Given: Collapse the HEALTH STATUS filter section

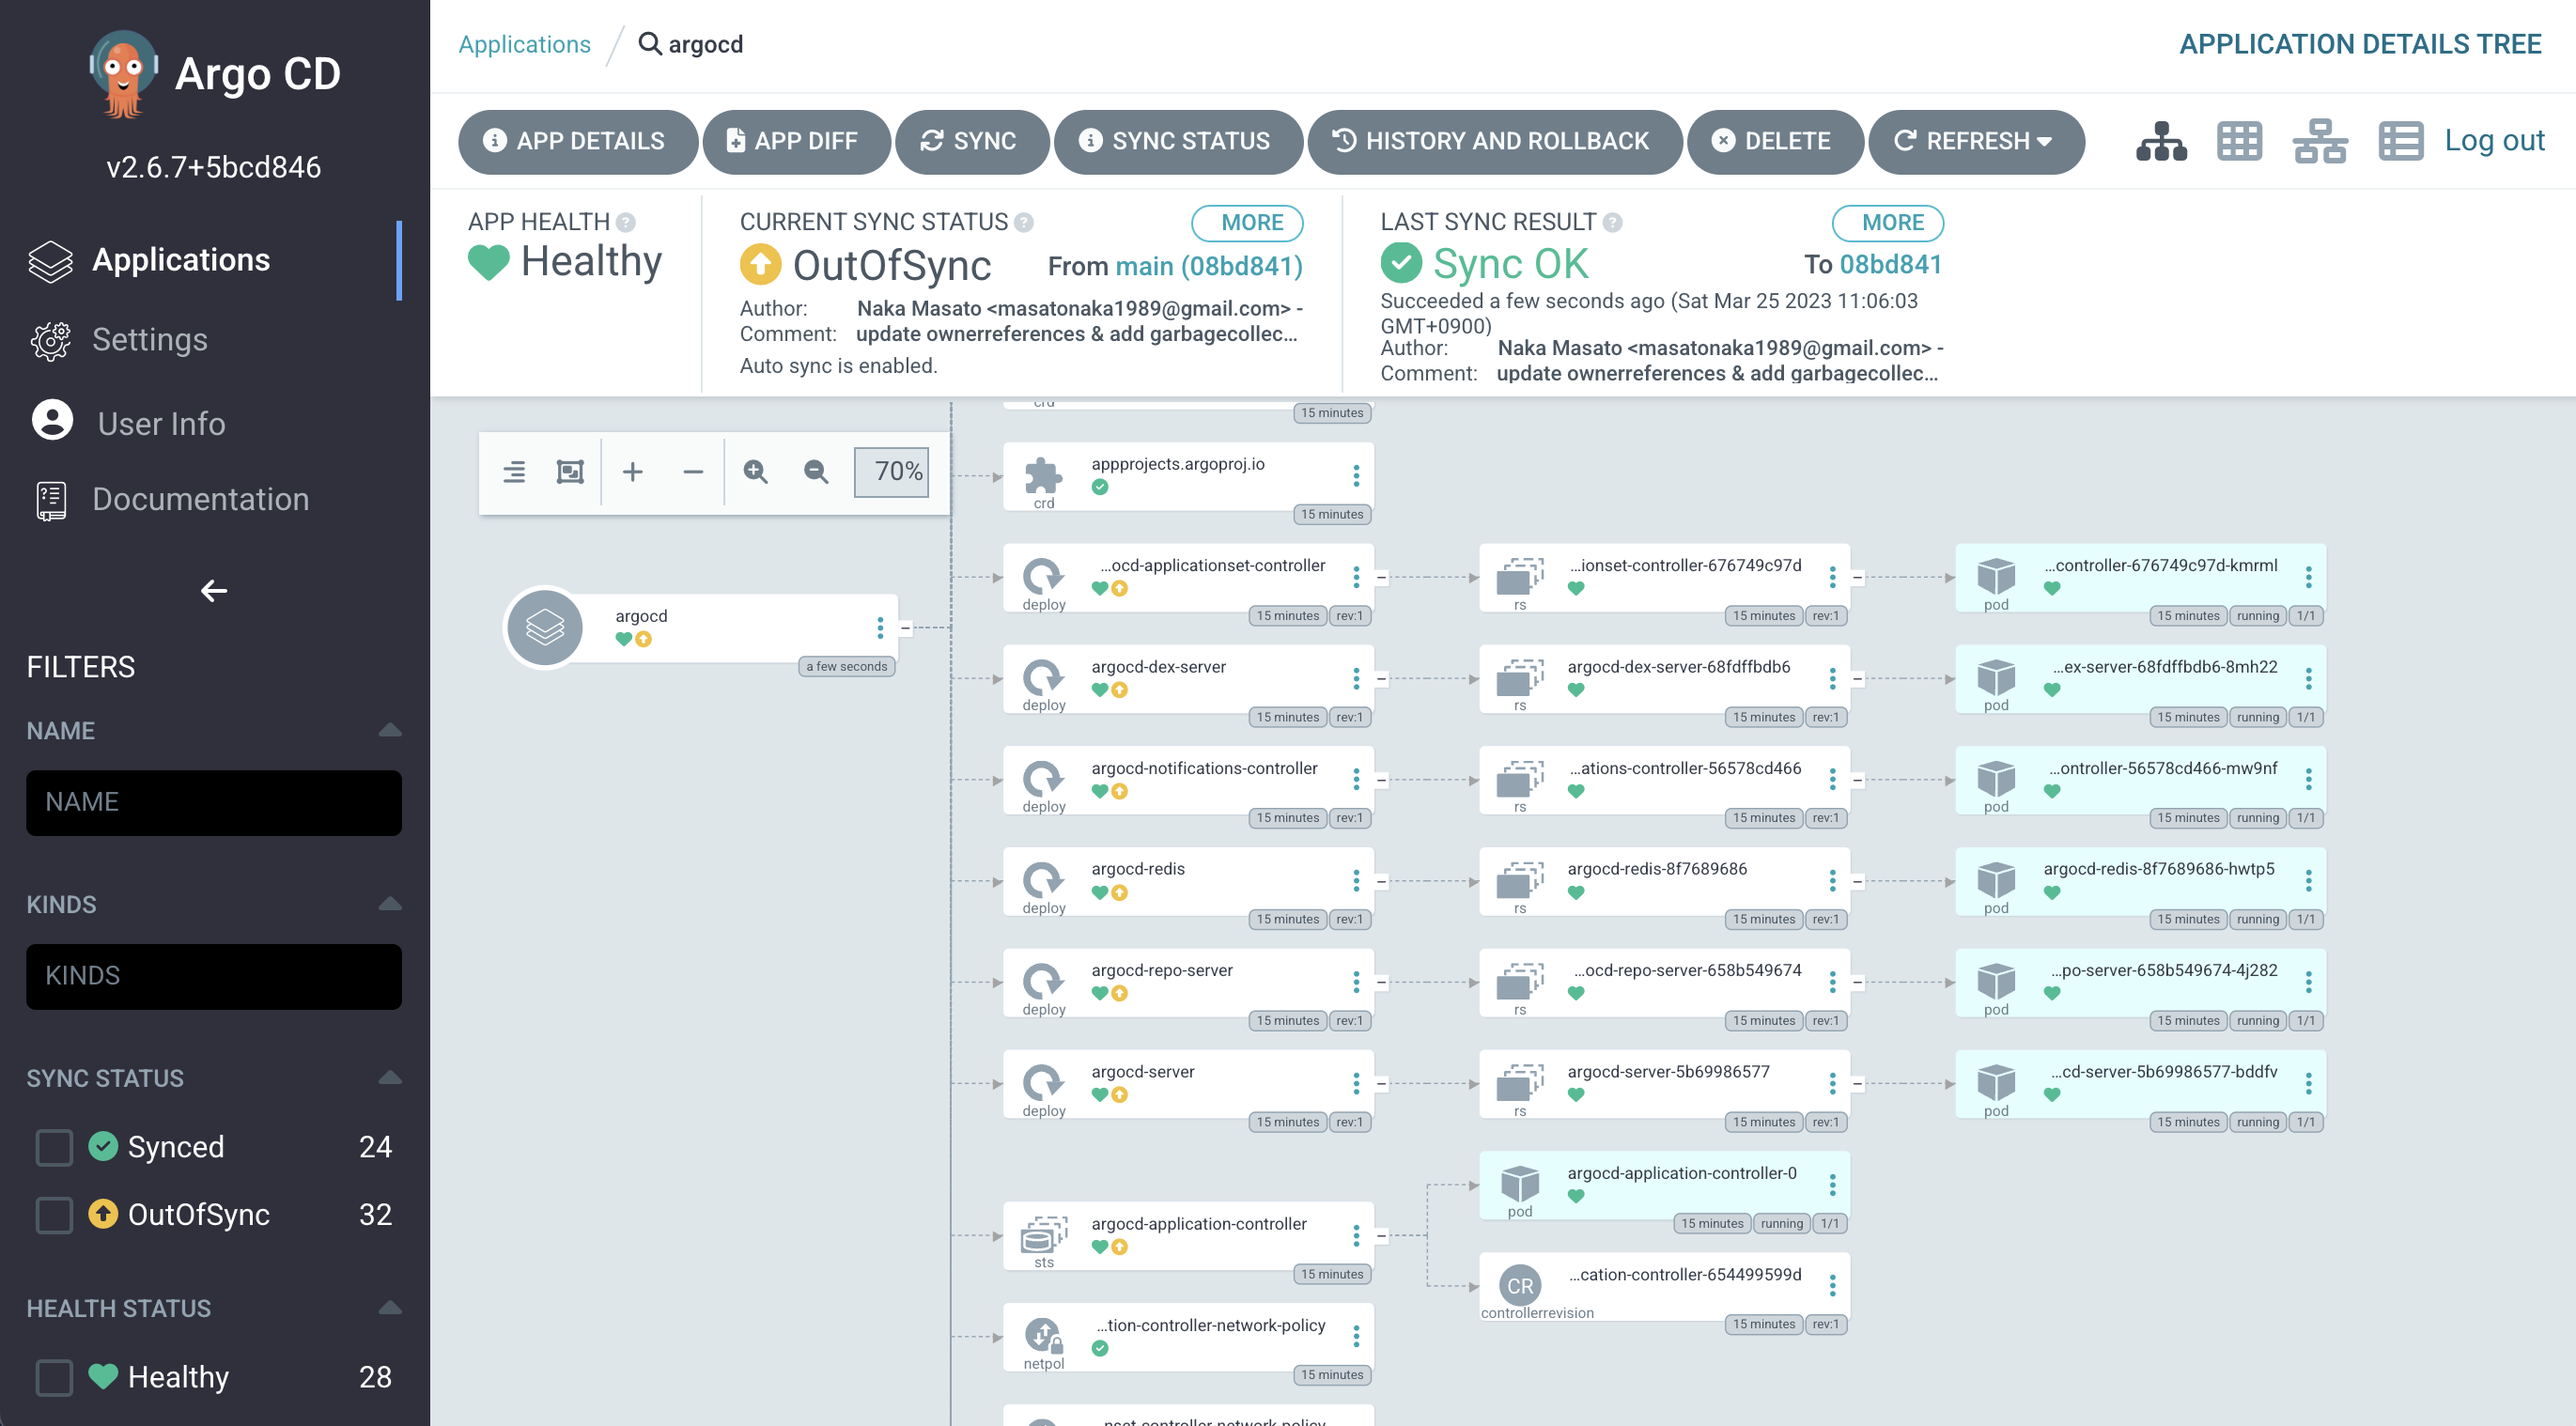Looking at the screenshot, I should tap(390, 1308).
